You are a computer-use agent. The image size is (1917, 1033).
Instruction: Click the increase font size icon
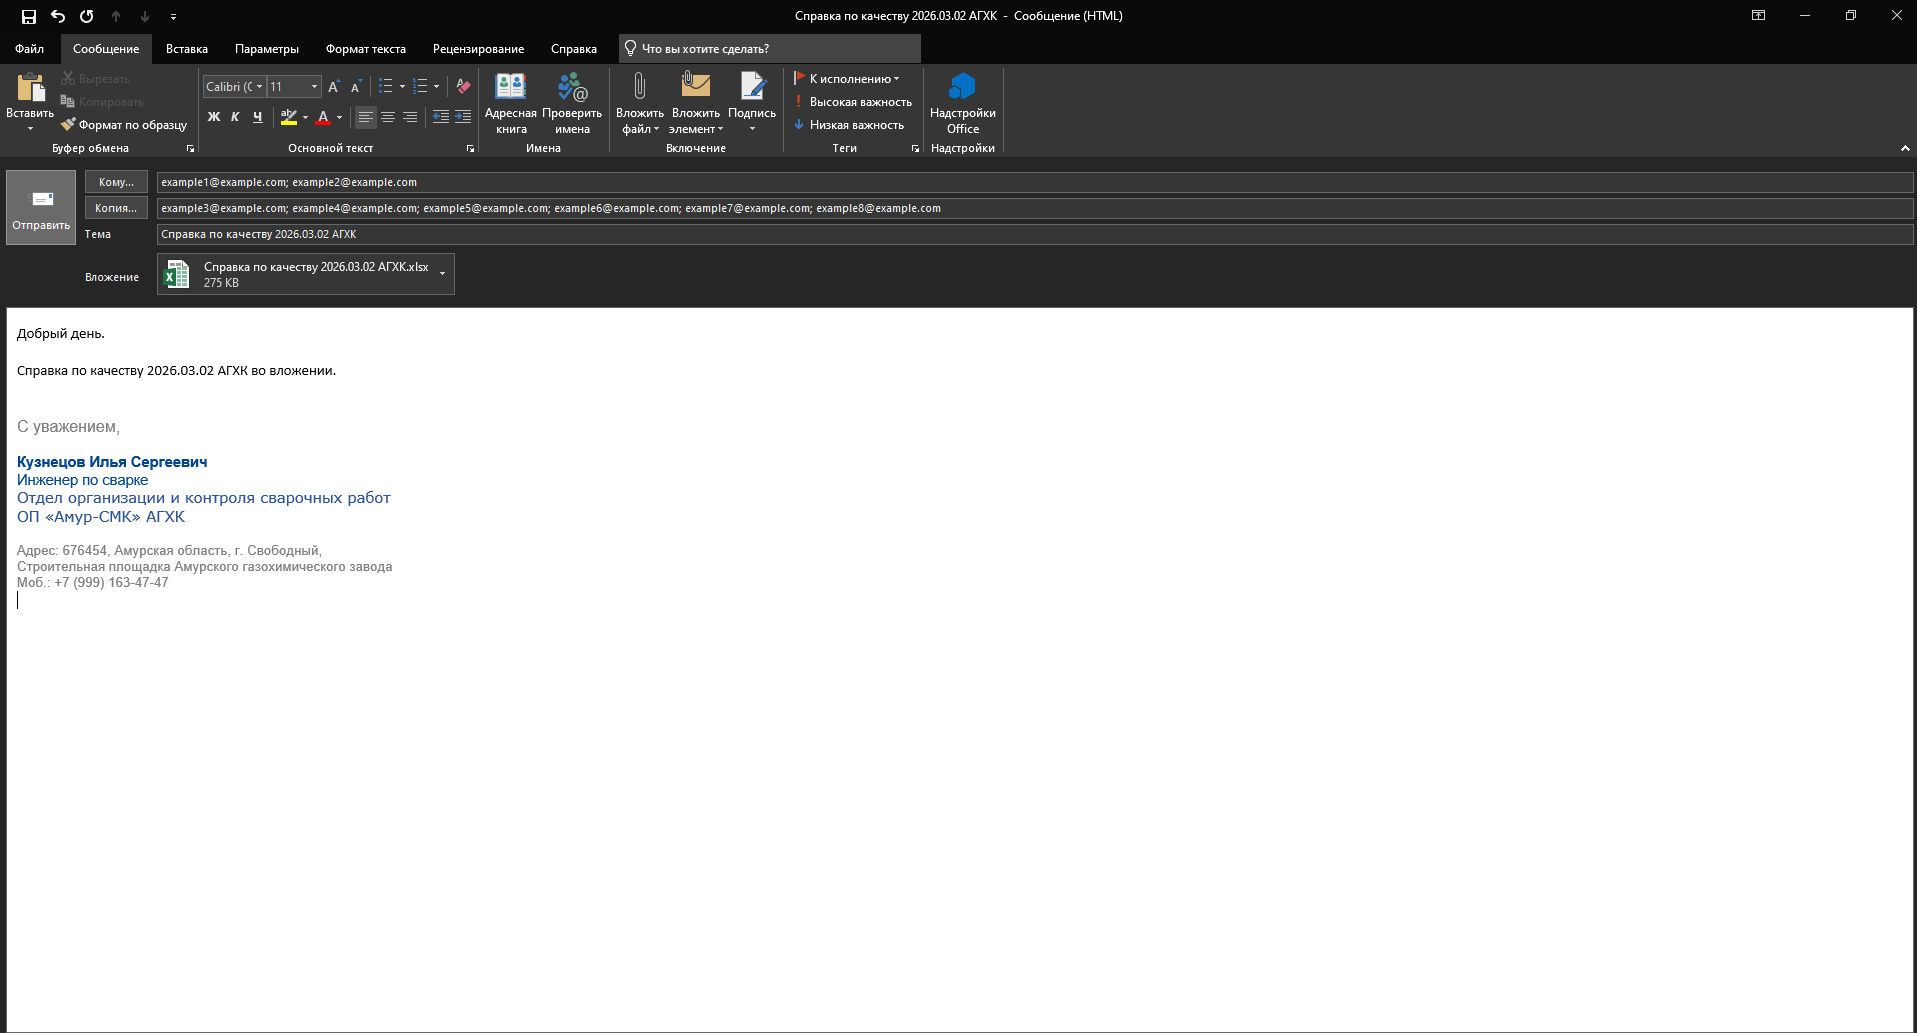334,87
